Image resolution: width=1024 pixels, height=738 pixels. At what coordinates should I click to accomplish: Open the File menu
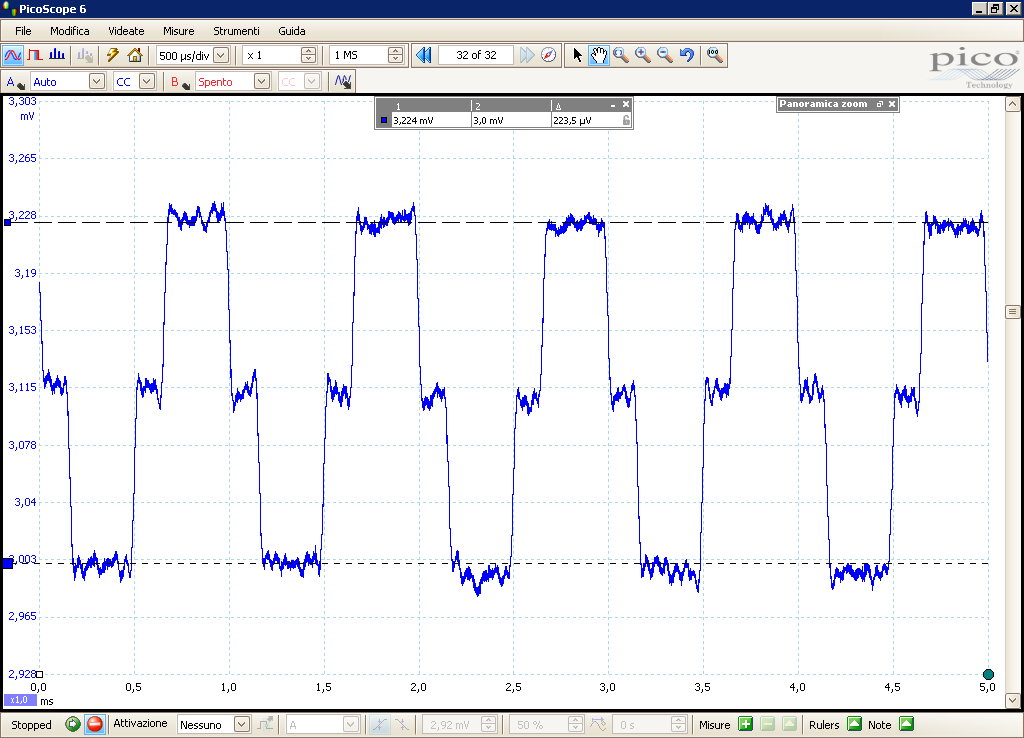pyautogui.click(x=23, y=31)
